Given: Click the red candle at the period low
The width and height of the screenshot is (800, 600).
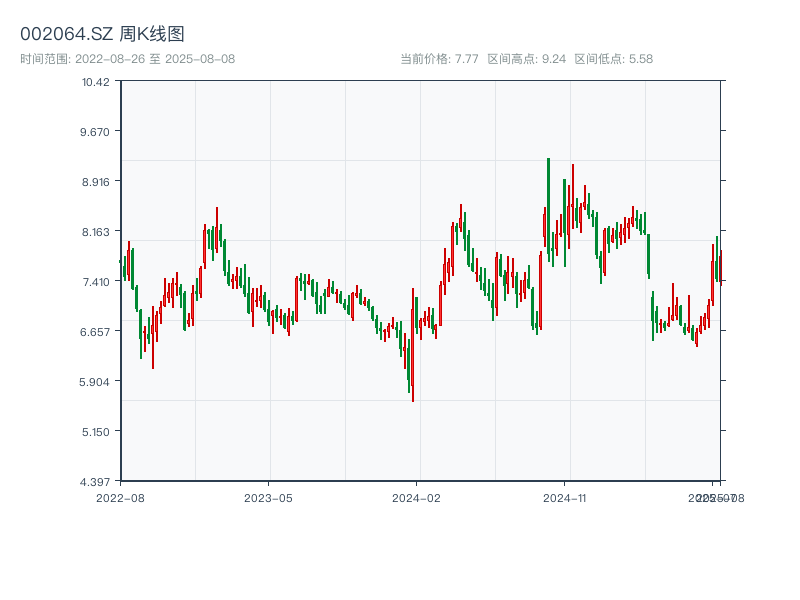Looking at the screenshot, I should tap(412, 345).
